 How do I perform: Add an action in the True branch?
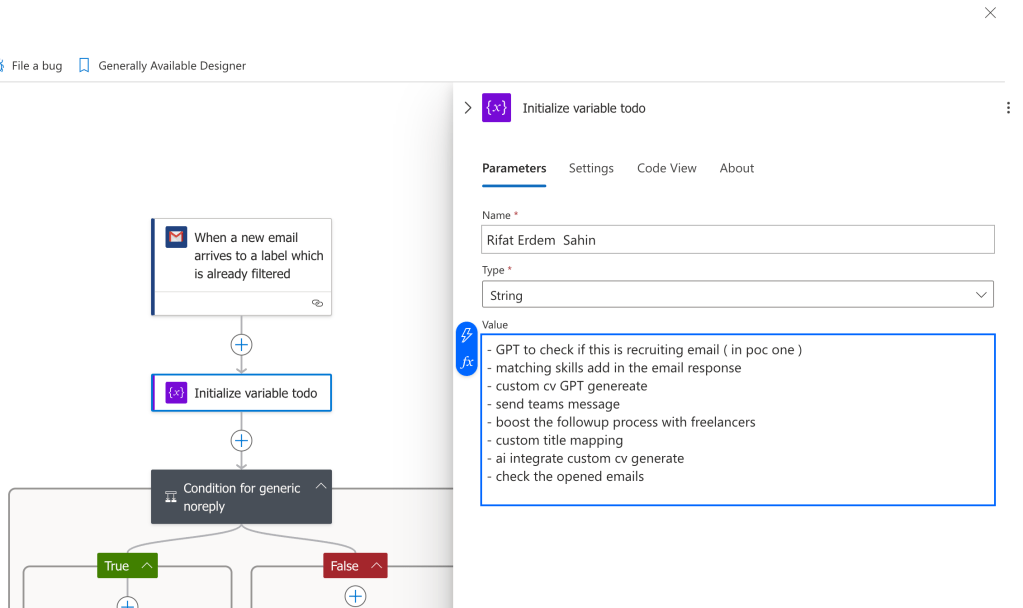tap(127, 603)
